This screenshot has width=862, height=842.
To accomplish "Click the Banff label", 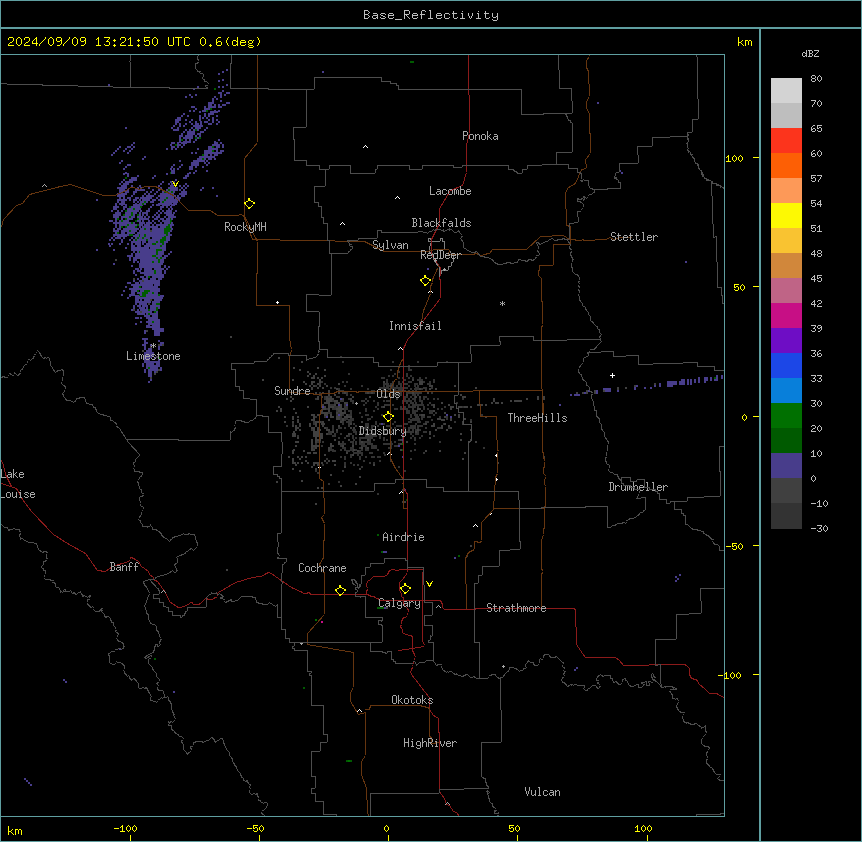I will [x=124, y=567].
